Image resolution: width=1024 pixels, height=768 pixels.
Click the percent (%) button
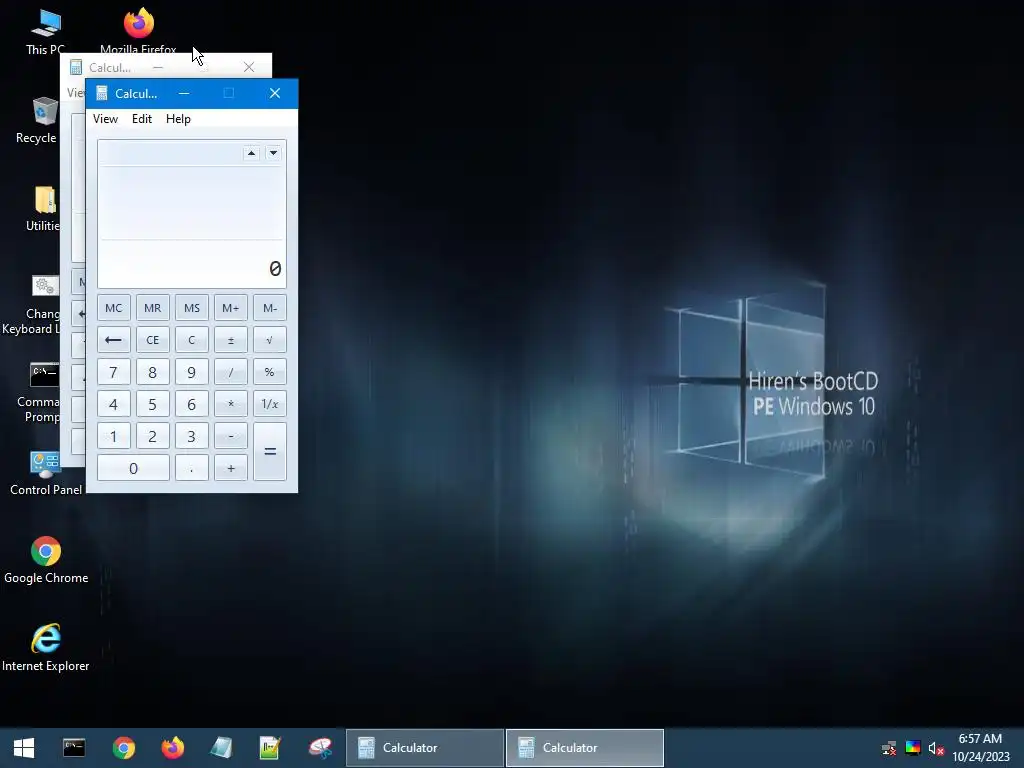click(x=270, y=372)
